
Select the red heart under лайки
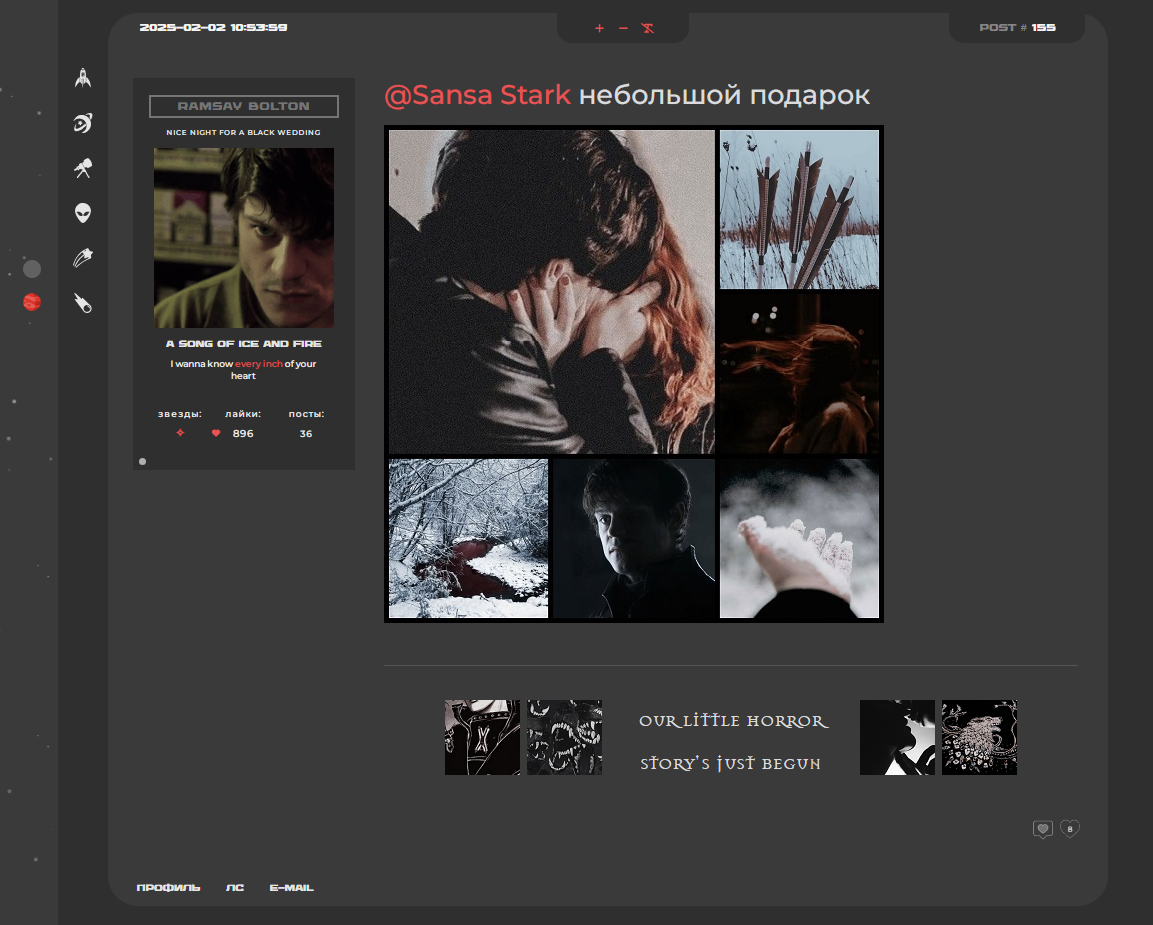(216, 433)
